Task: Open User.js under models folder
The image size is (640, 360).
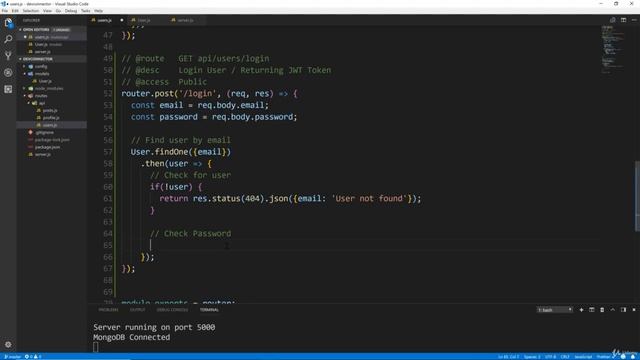Action: (45, 81)
